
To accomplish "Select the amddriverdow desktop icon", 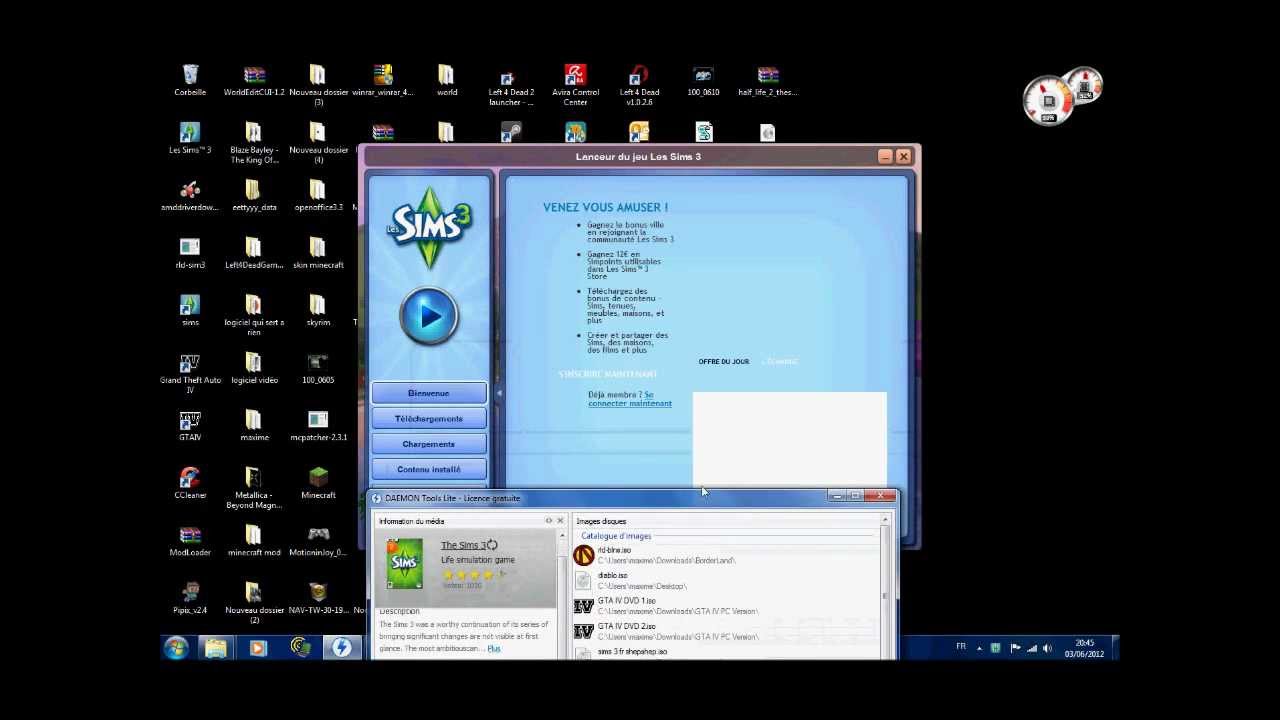I will 190,196.
